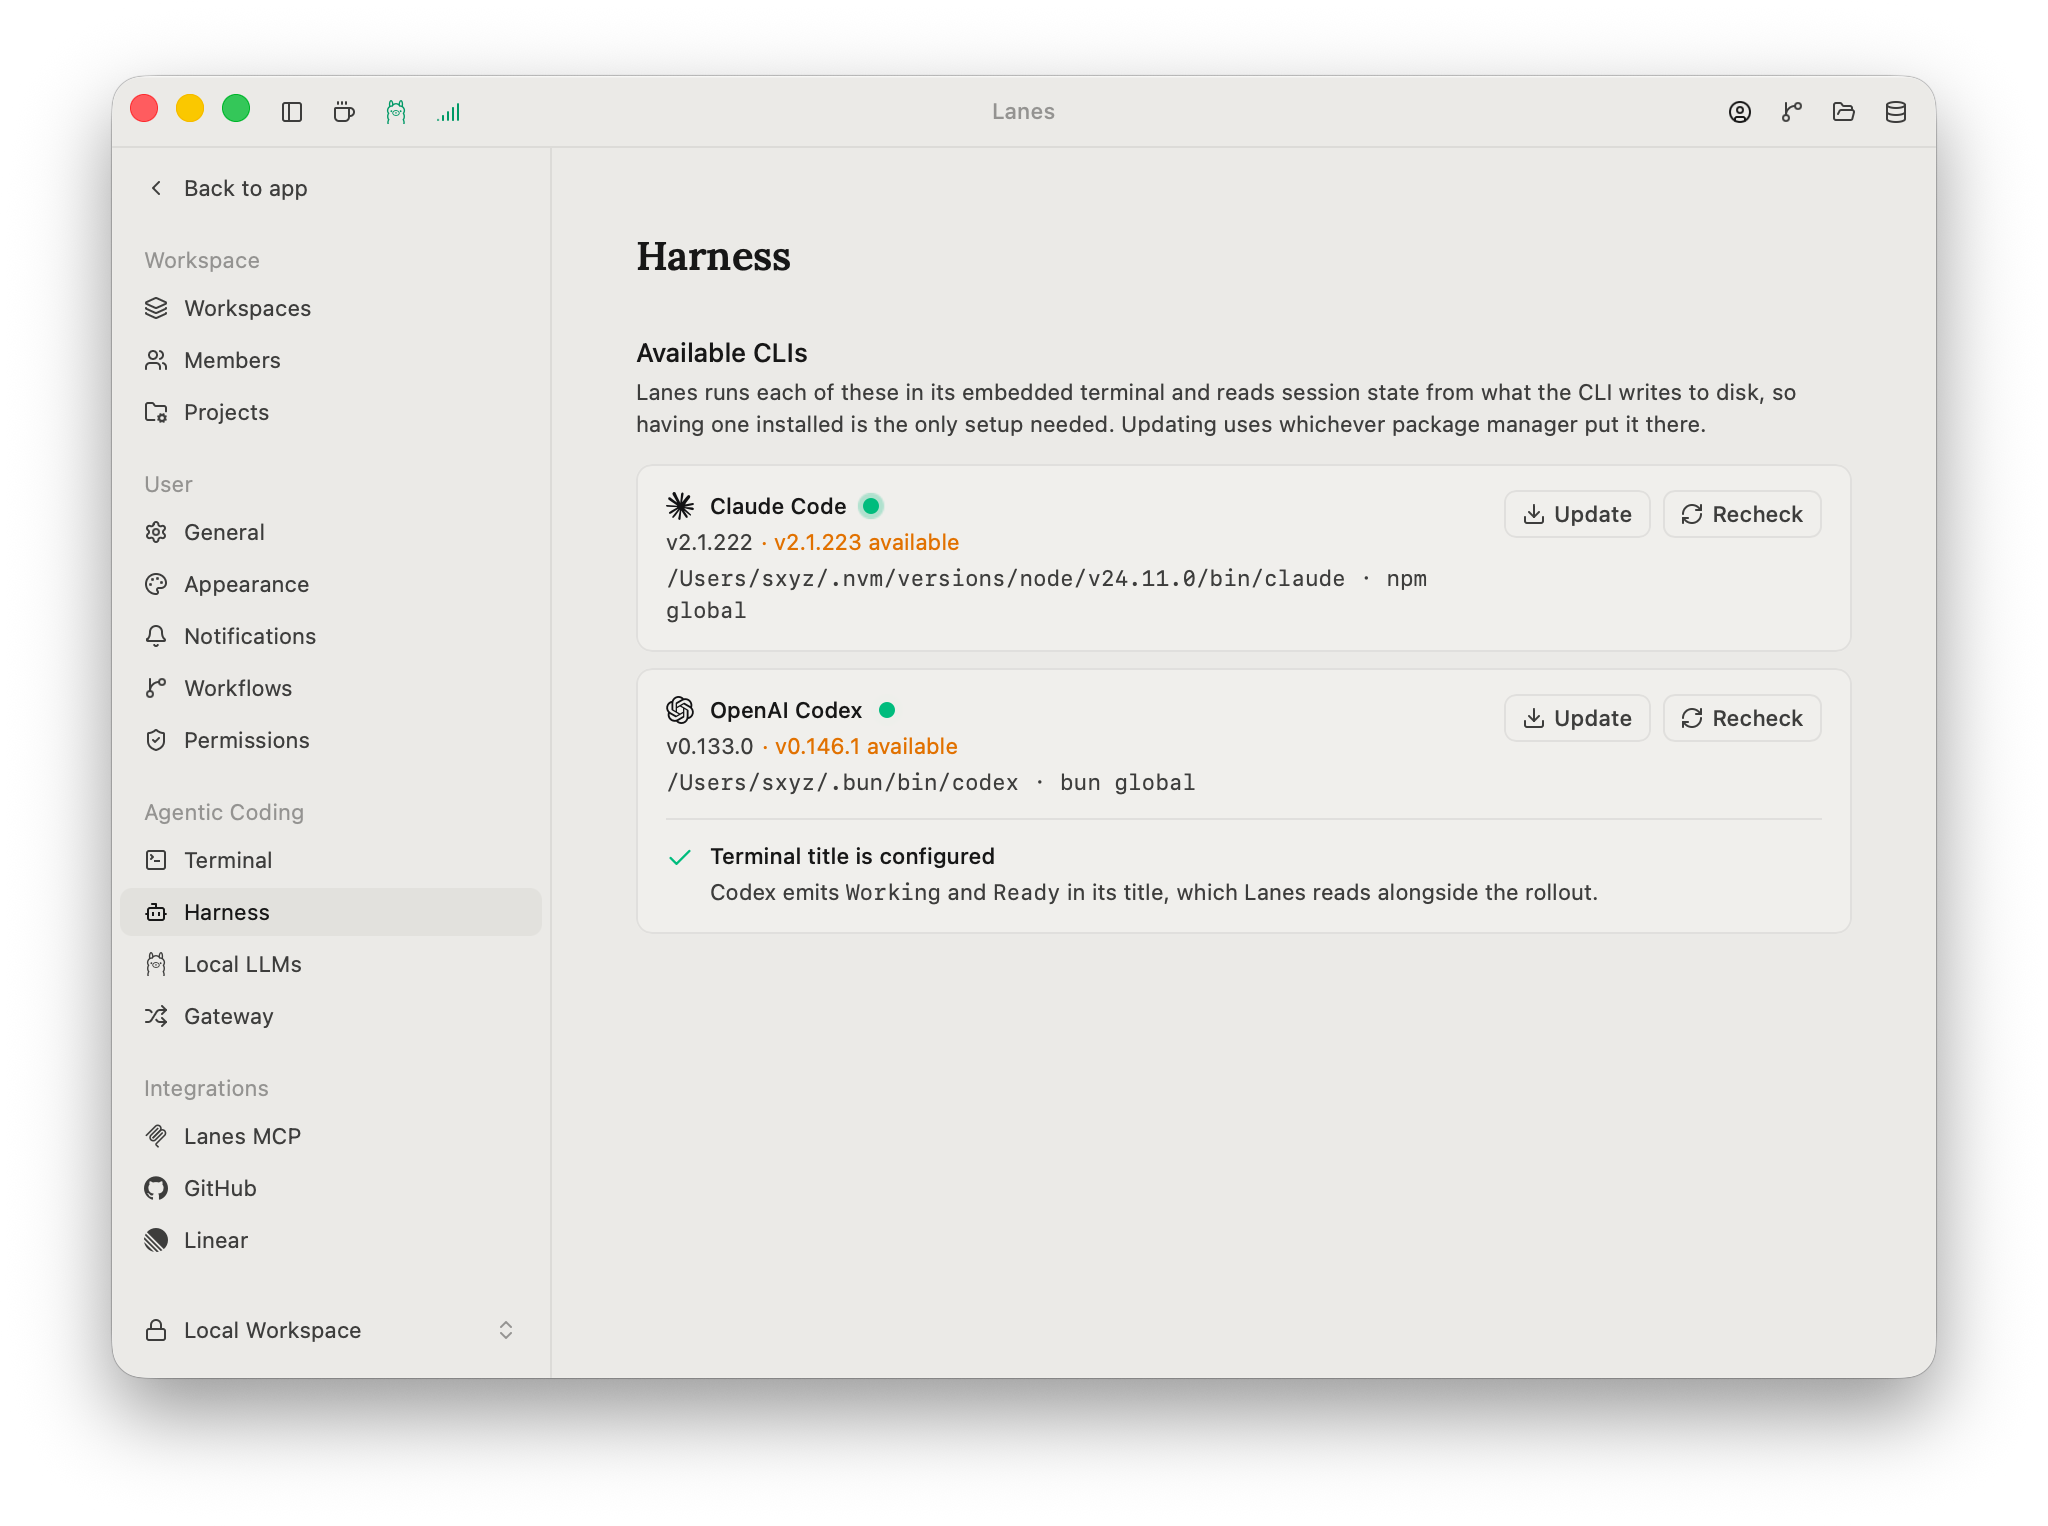Screen dimensions: 2048x1526
Task: Expand the Local Workspace switcher
Action: (331, 1330)
